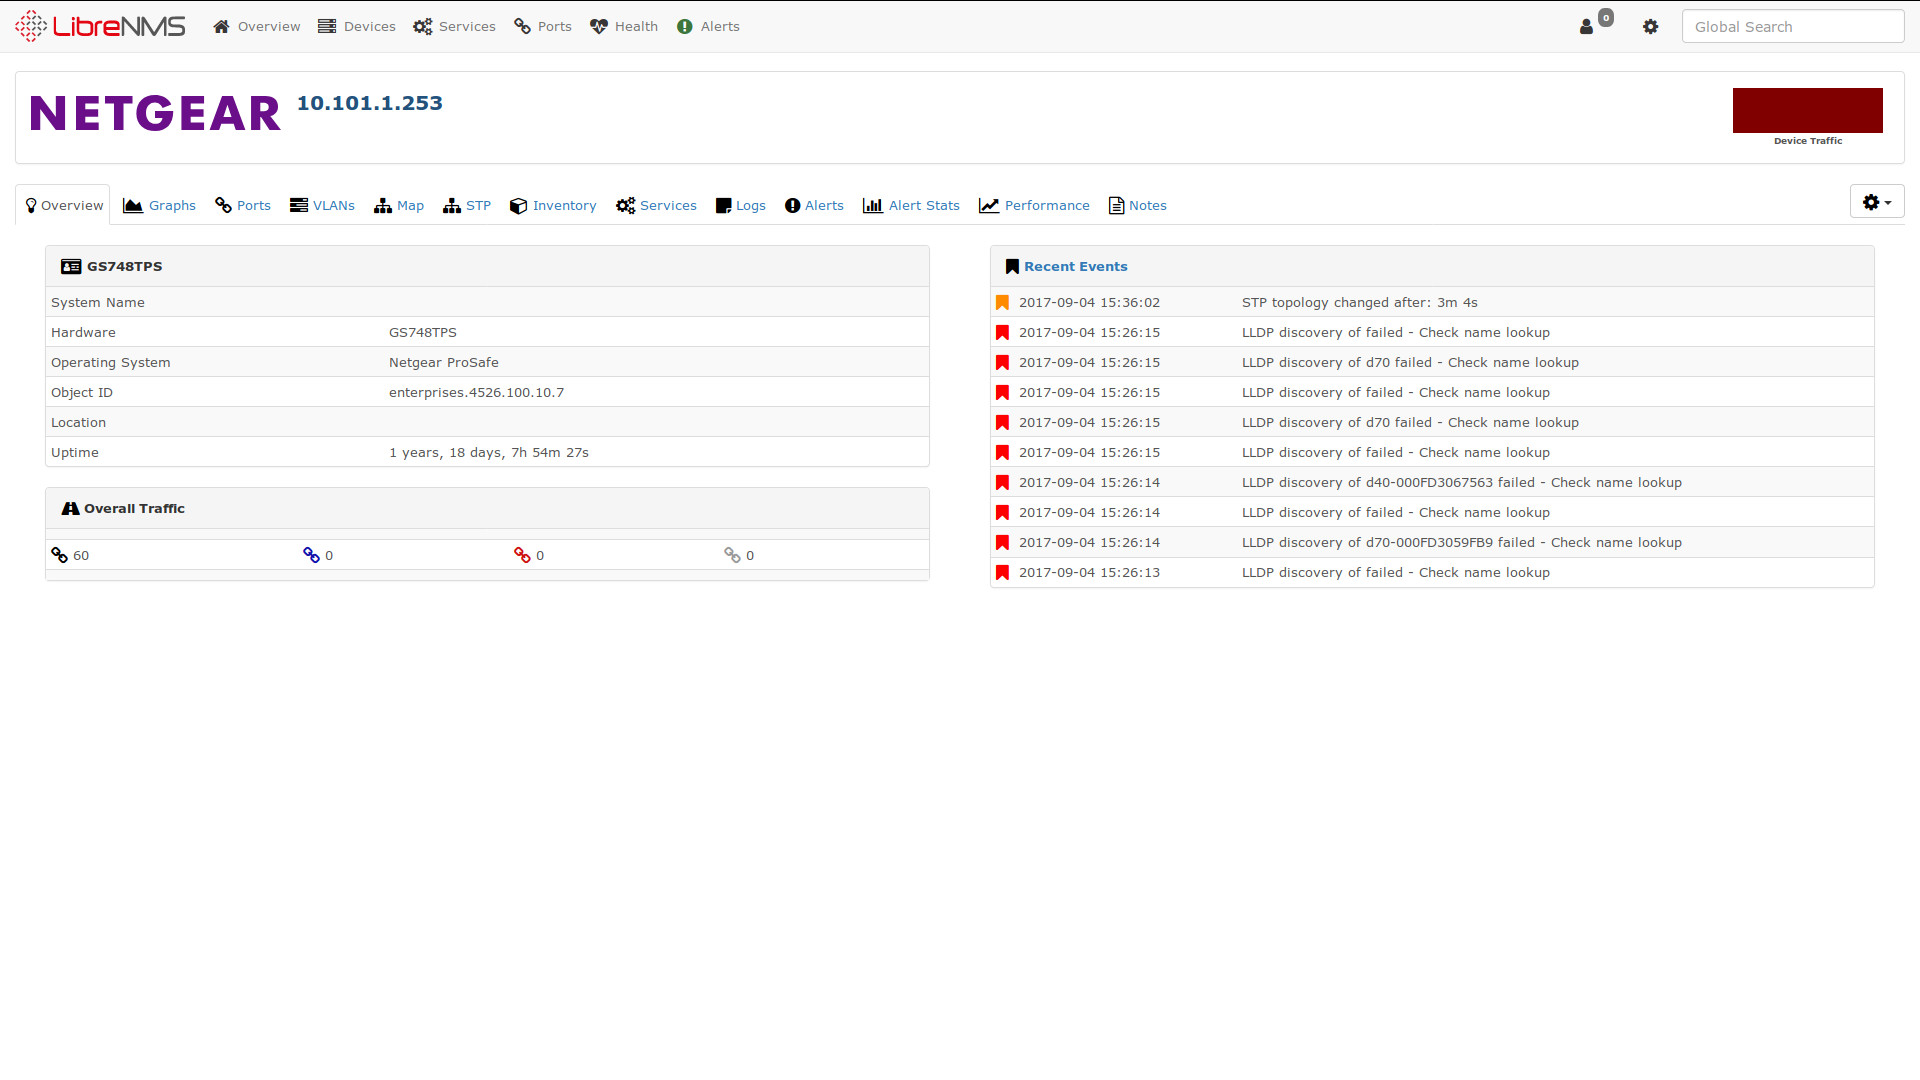Select timestamp 2017-09-04 15:36:02
The height and width of the screenshot is (1080, 1920).
click(1090, 303)
